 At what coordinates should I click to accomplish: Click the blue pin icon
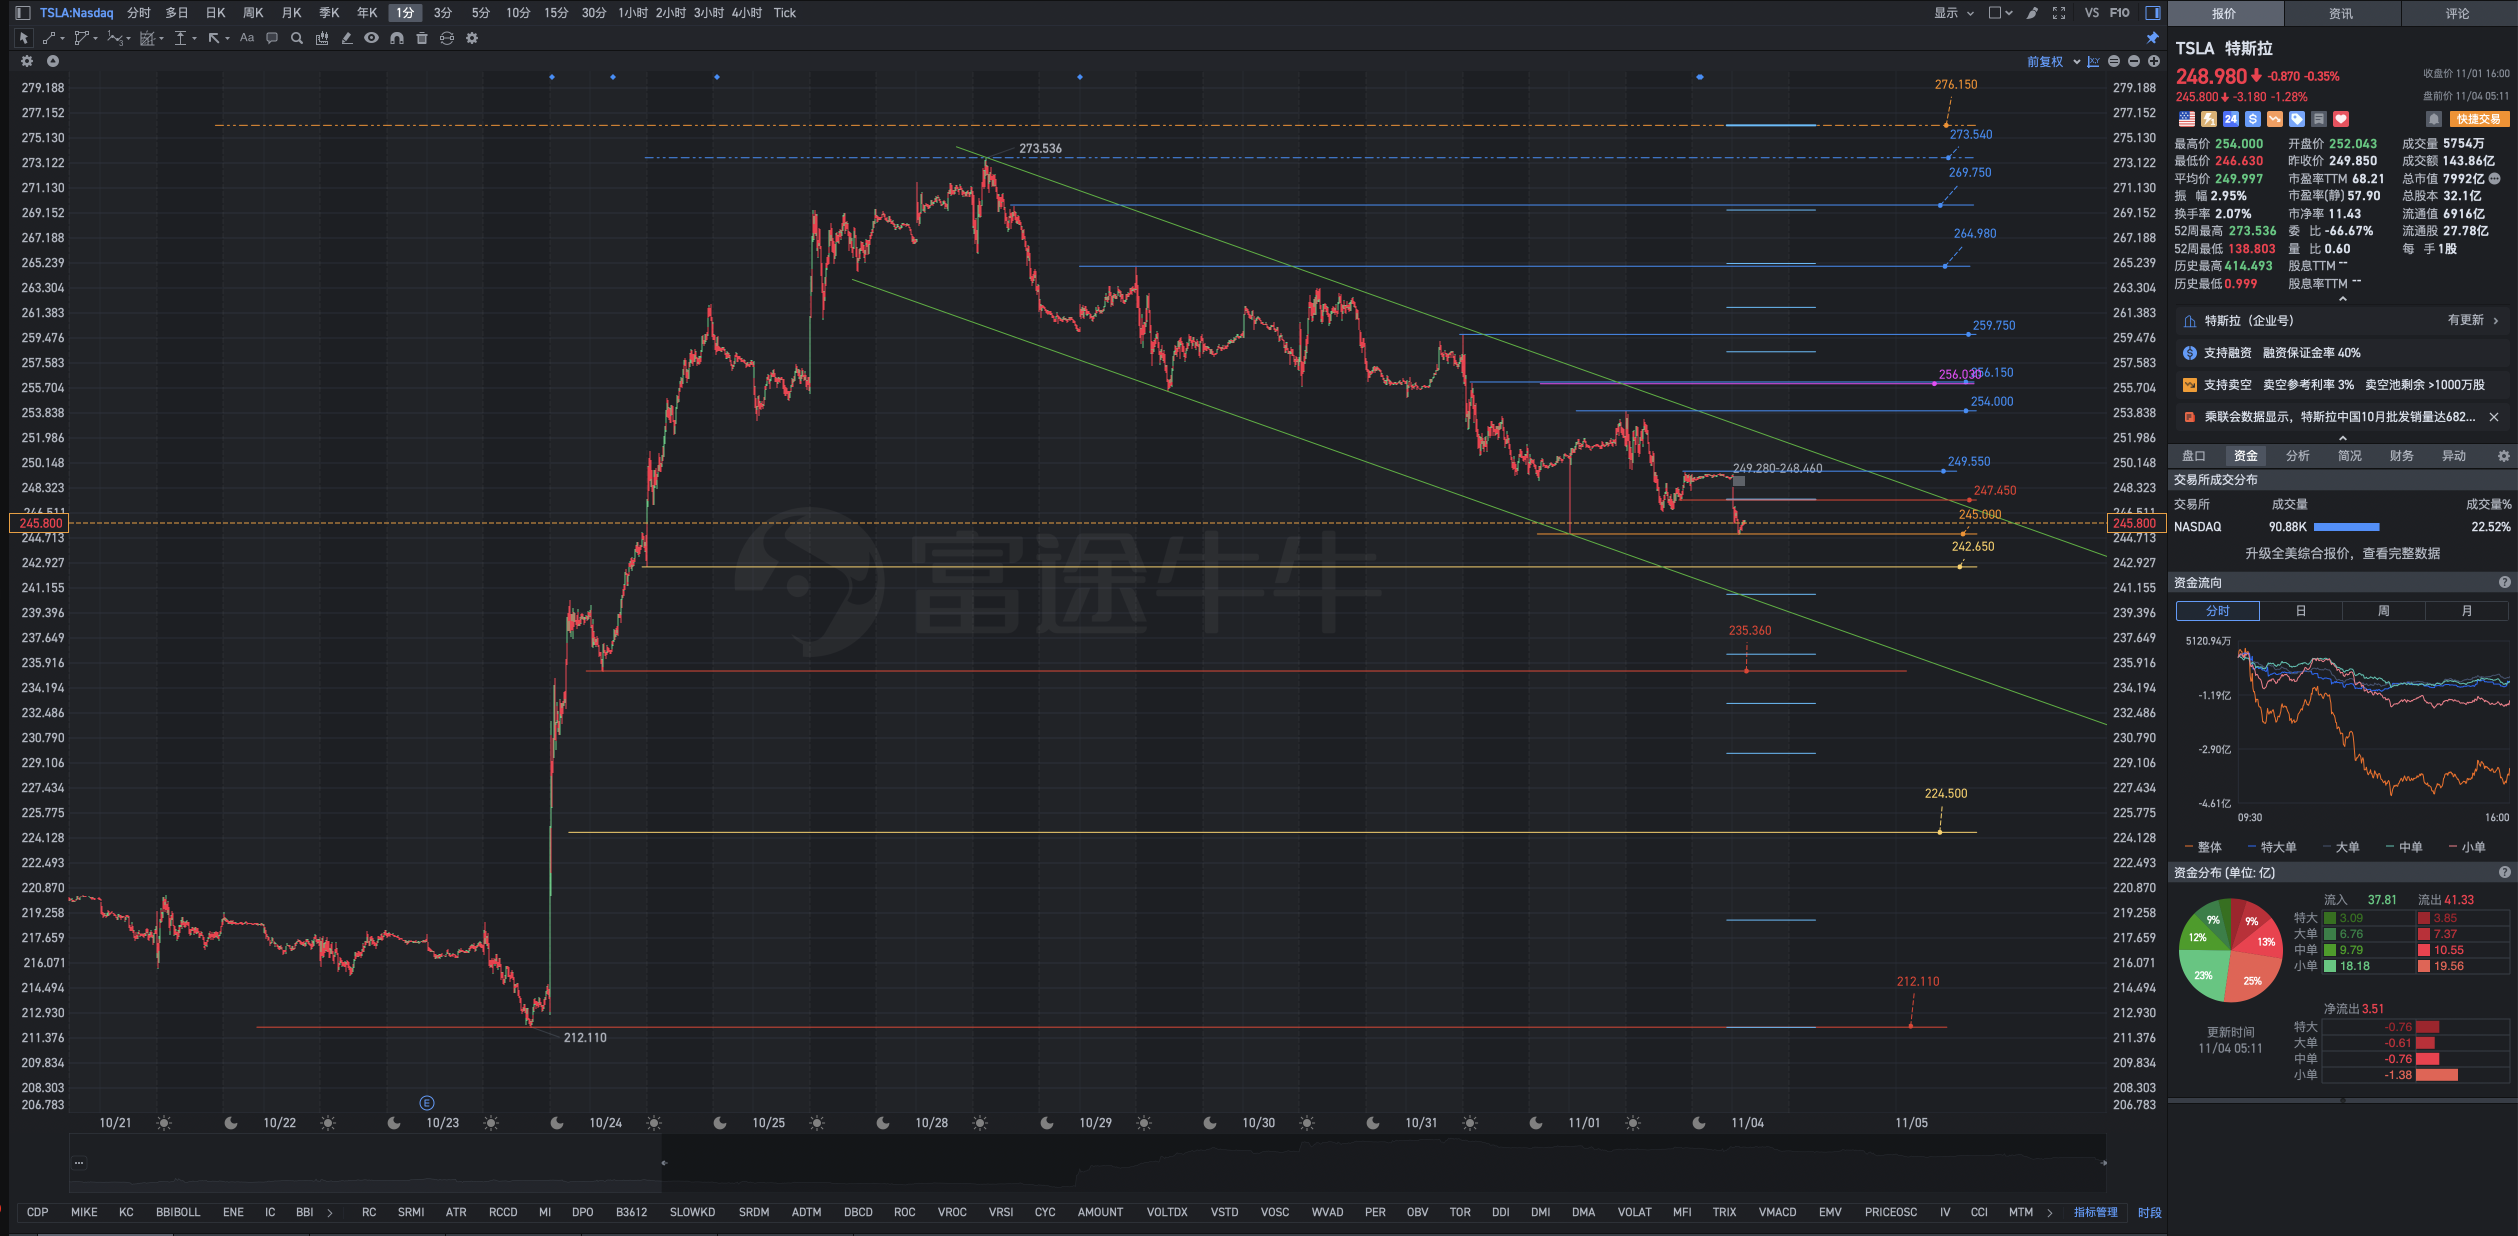coord(2153,38)
